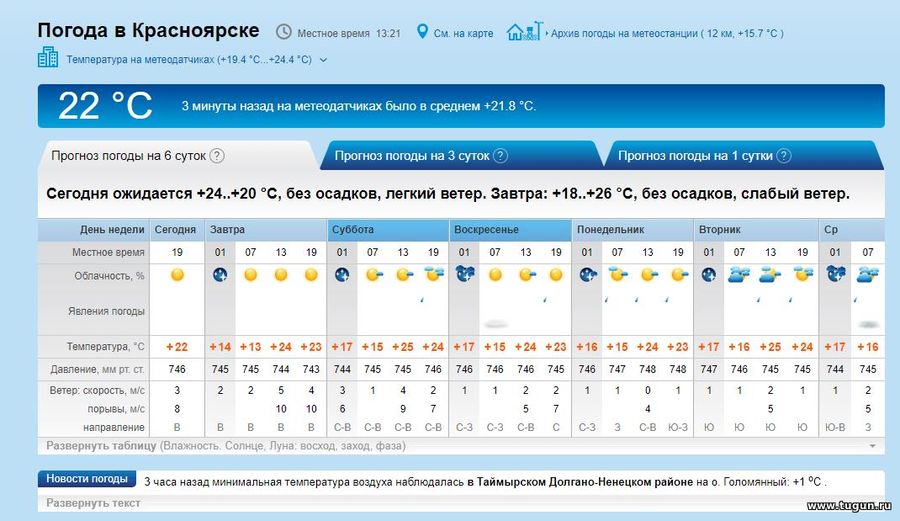Click the Новости погоды button
900x521 pixels.
[x=87, y=479]
